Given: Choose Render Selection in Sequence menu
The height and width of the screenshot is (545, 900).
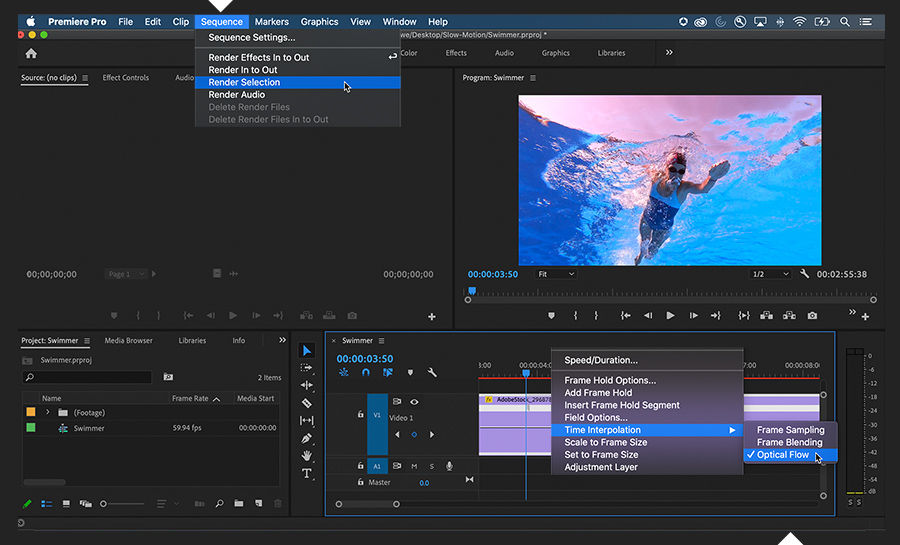Looking at the screenshot, I should point(298,83).
